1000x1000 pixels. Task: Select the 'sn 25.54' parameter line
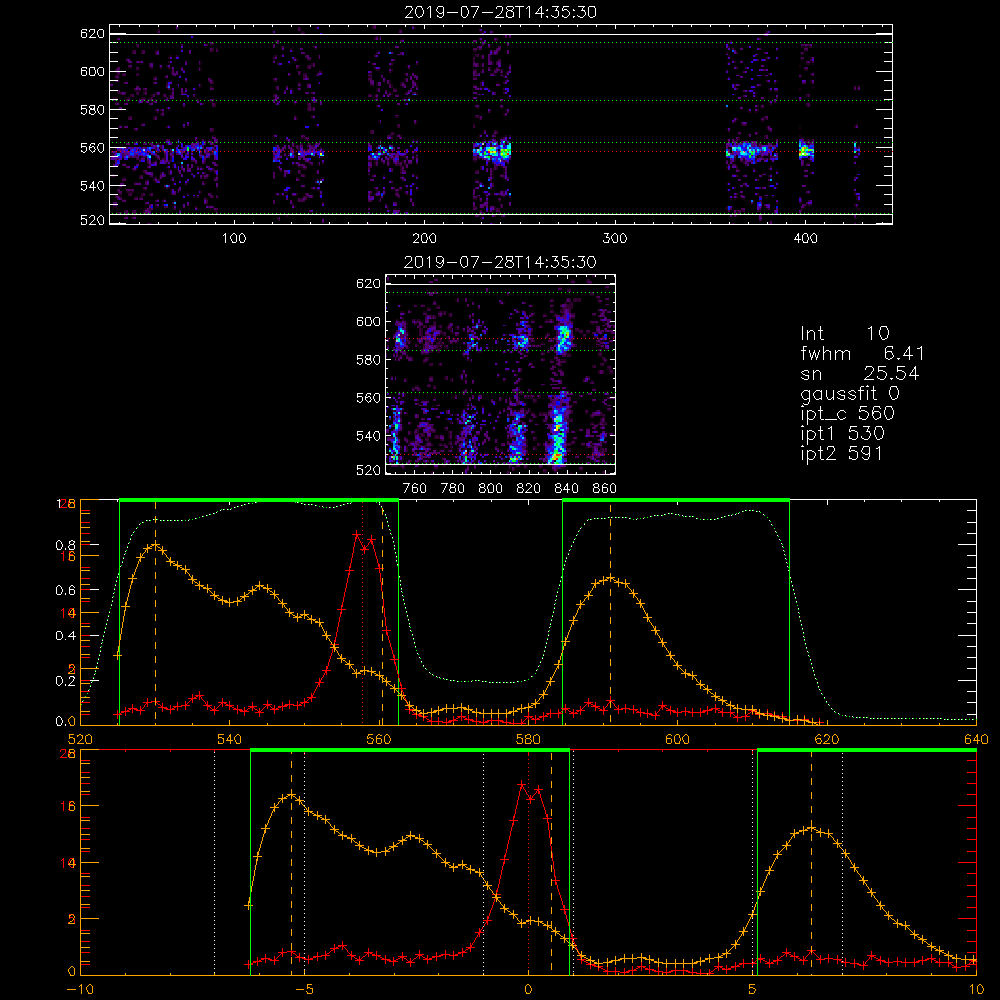pyautogui.click(x=860, y=373)
